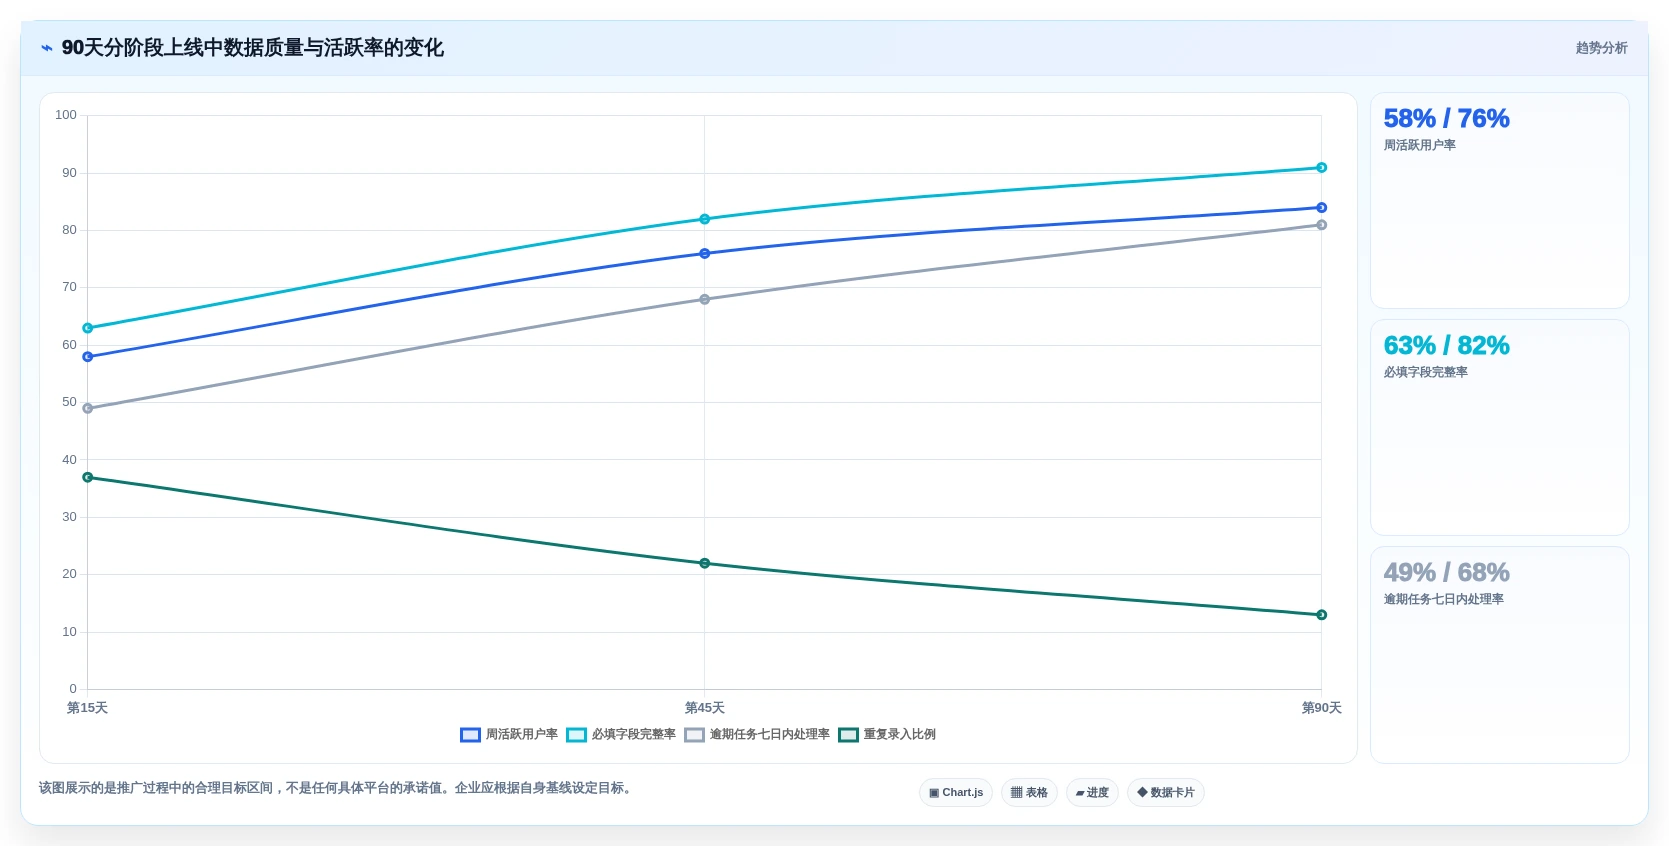Click the 数据卡片 tag chip
This screenshot has width=1669, height=846.
(x=1166, y=793)
